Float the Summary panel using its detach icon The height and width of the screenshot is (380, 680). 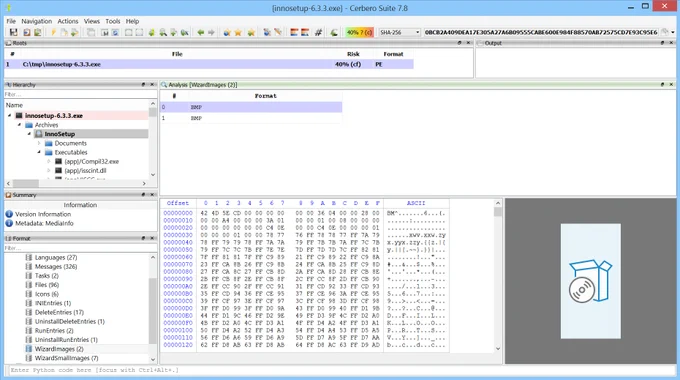click(x=143, y=195)
